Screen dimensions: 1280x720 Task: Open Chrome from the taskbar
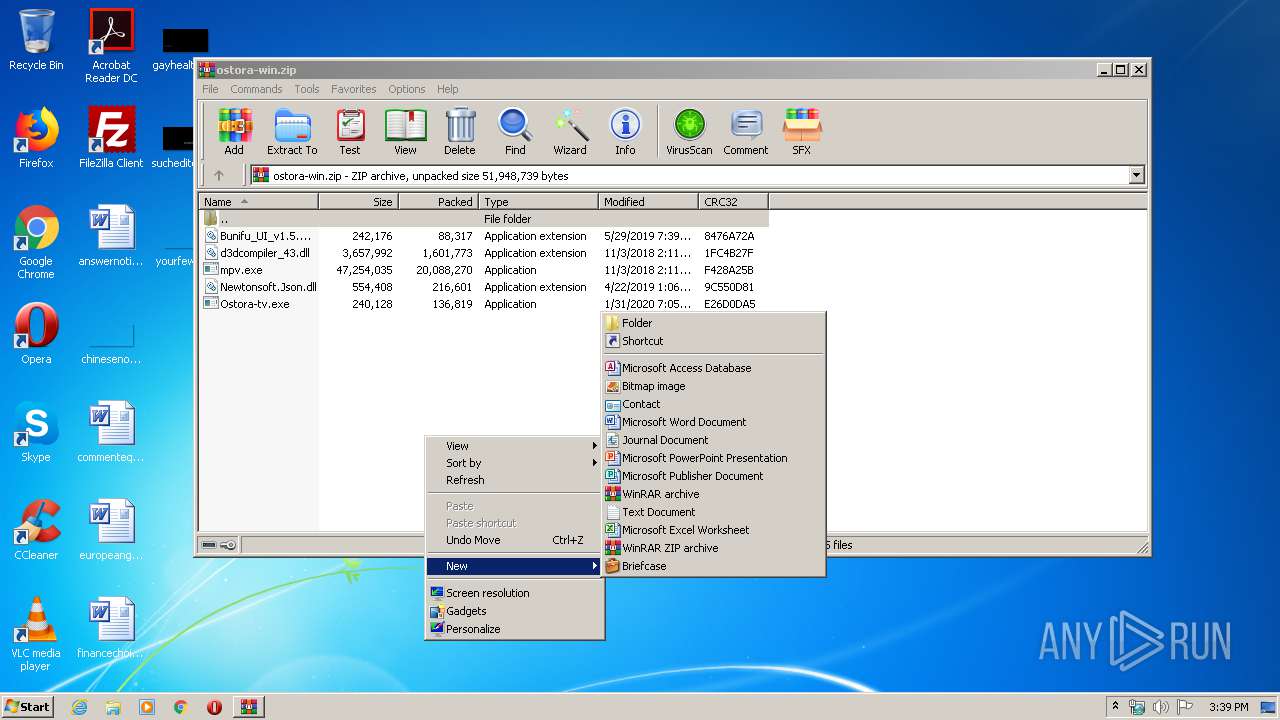180,707
